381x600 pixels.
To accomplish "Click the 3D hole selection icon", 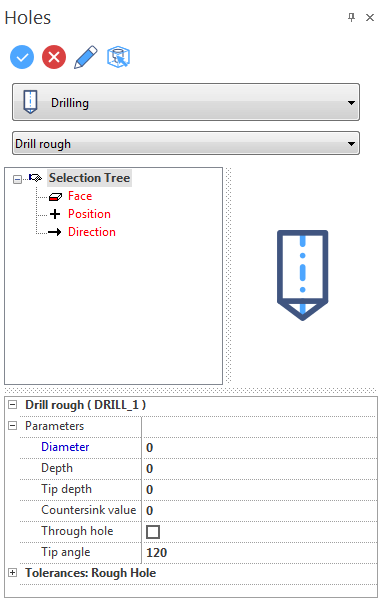I will pos(118,57).
